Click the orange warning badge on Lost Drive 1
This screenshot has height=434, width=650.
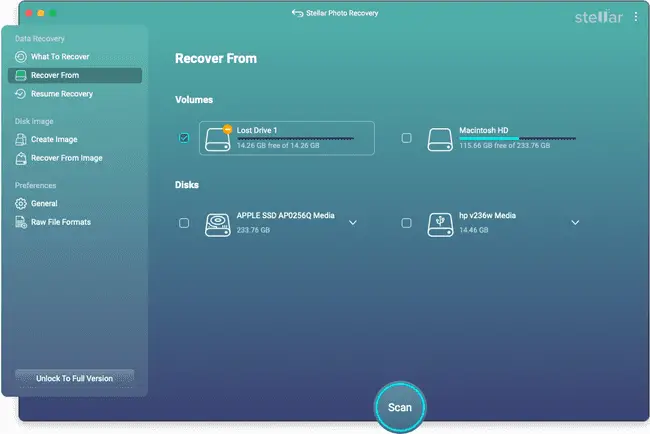tap(227, 129)
